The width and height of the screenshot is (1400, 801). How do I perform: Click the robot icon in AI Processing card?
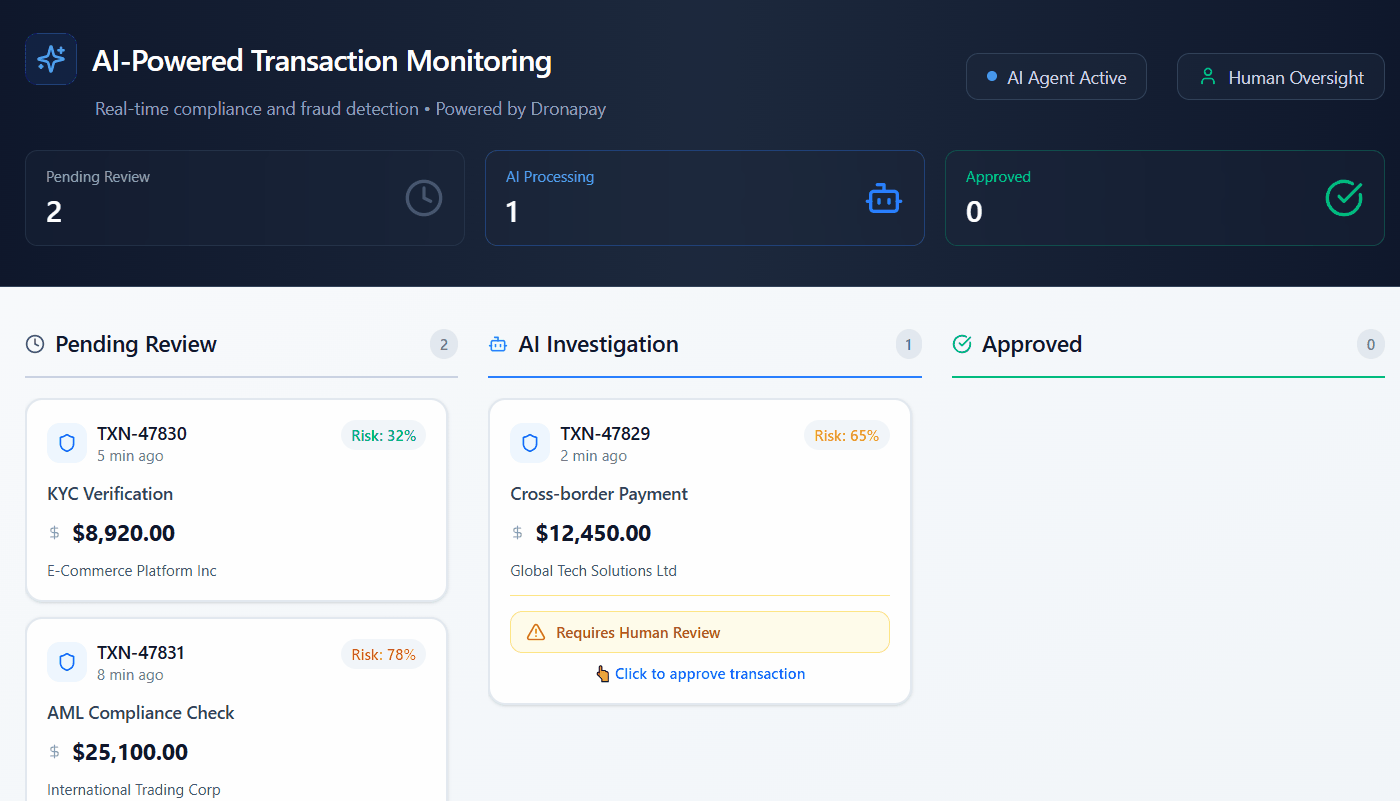click(883, 198)
